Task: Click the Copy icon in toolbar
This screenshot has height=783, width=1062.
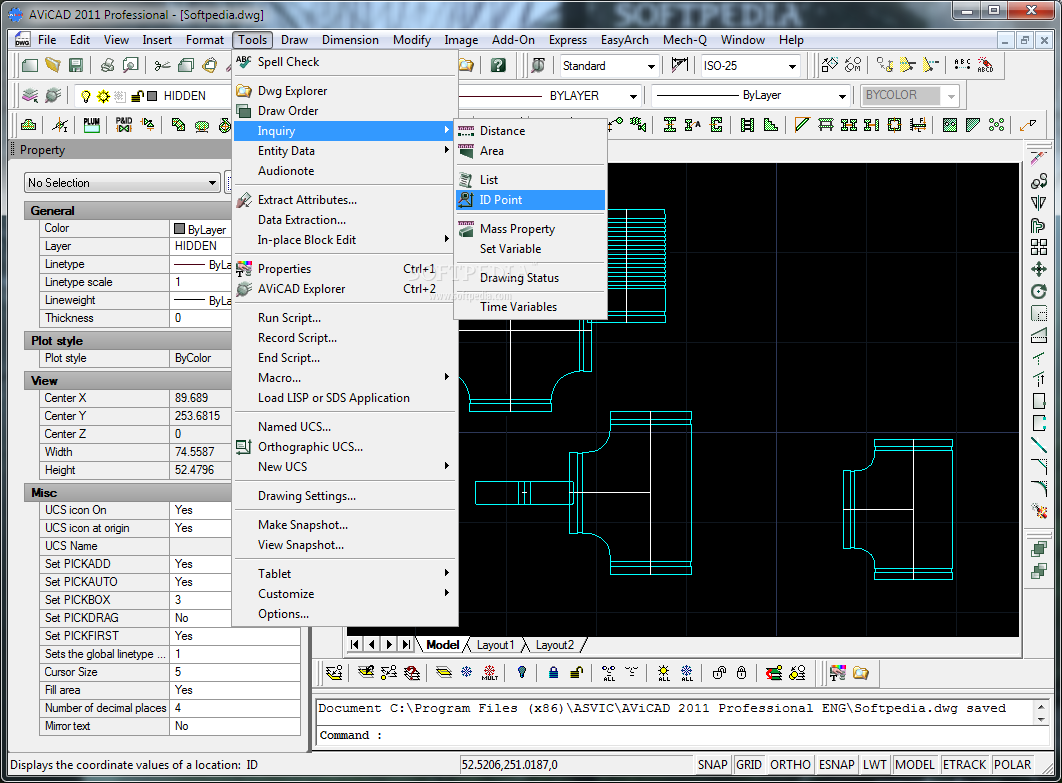Action: click(186, 65)
